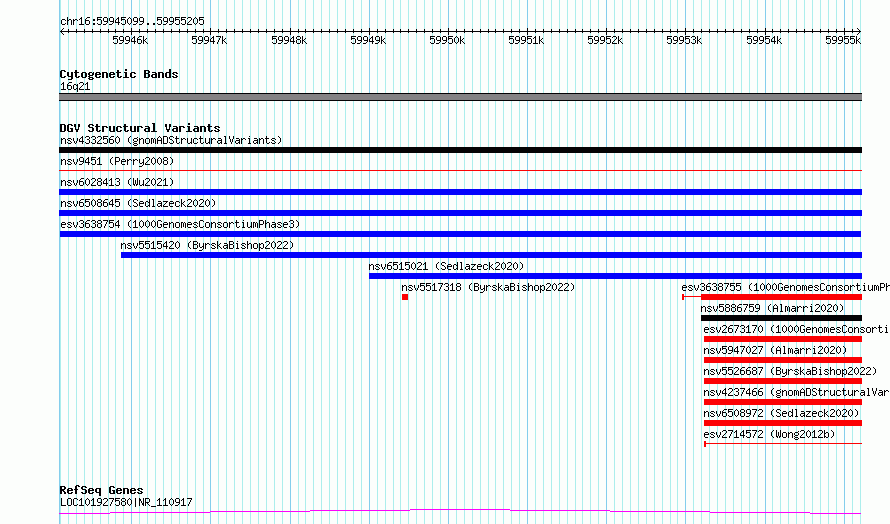Select the black nsv4332560 gnomAD variant bar
Screen dimensions: 890x524
click(460, 150)
